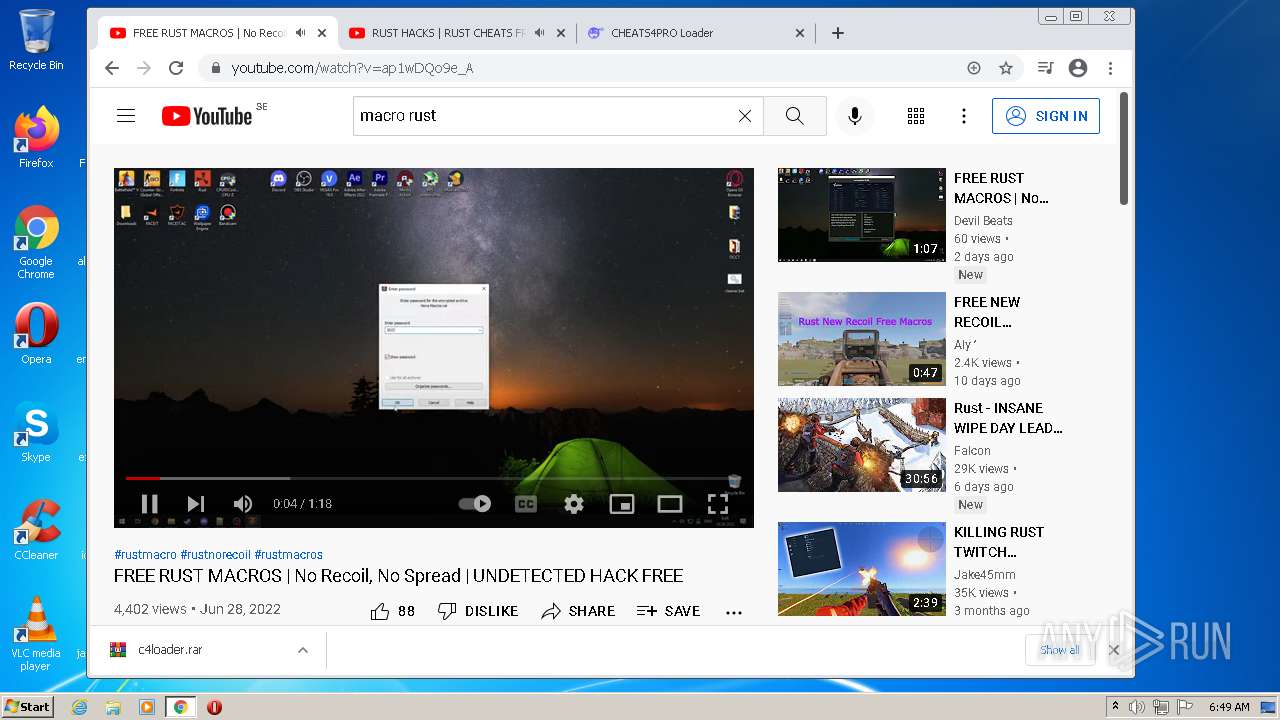Turn on closed captions

coord(526,504)
